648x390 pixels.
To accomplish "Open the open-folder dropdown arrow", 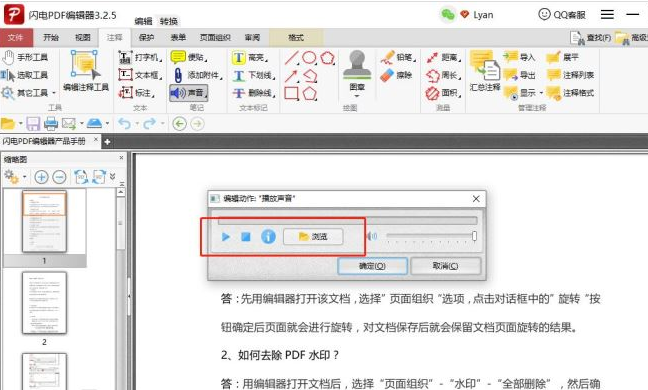I will 21,124.
